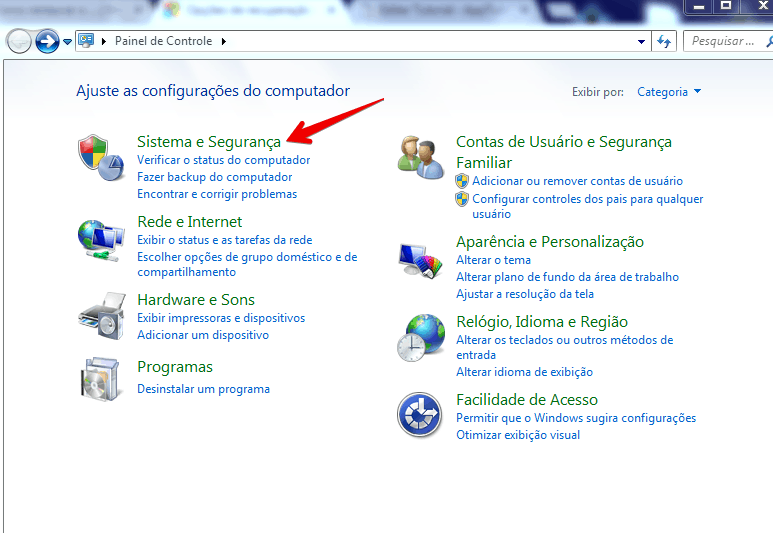The image size is (773, 533).
Task: Click the Control Panel icon in address bar
Action: 86,41
